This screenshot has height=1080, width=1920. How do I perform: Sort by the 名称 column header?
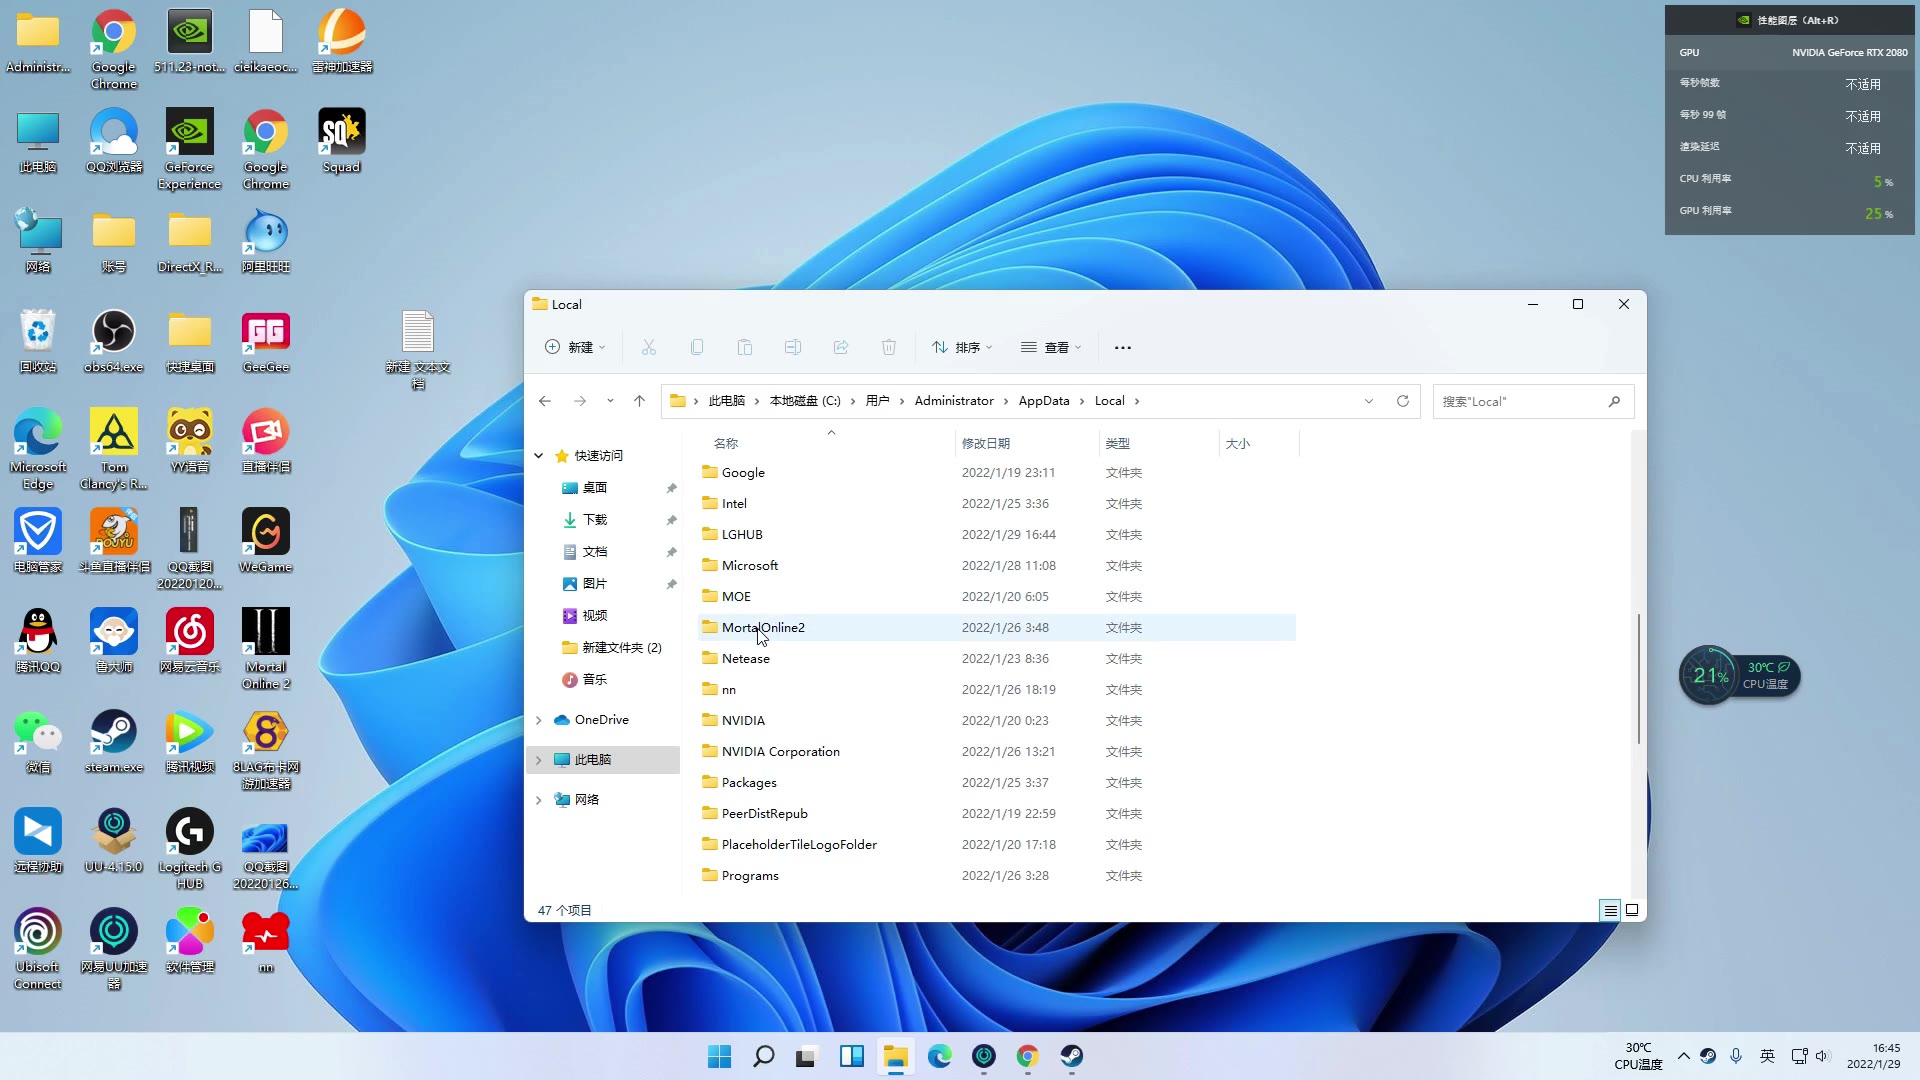(726, 443)
